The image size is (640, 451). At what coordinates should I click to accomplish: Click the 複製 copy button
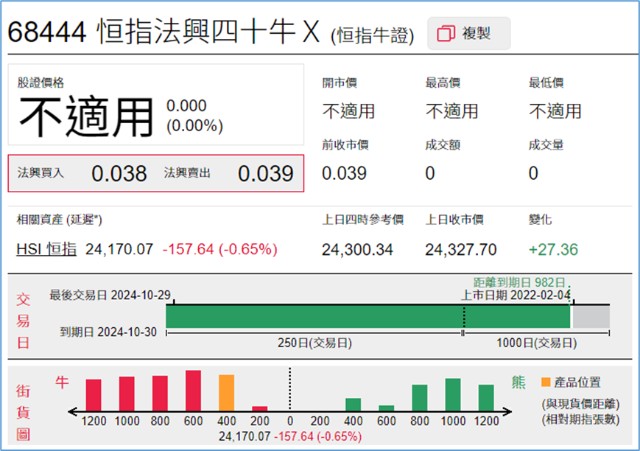[x=469, y=33]
